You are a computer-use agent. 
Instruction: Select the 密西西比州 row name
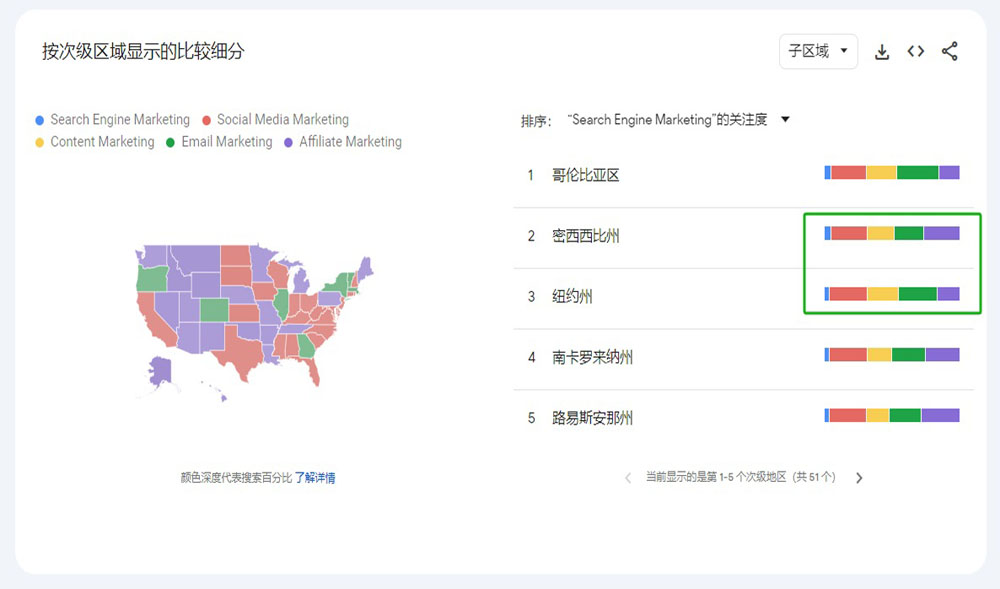585,236
